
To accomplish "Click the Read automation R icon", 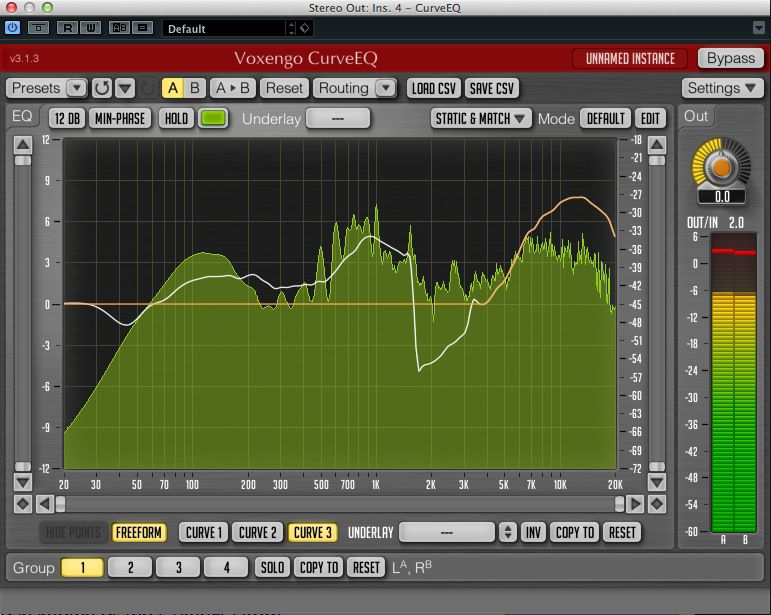I will tap(66, 29).
